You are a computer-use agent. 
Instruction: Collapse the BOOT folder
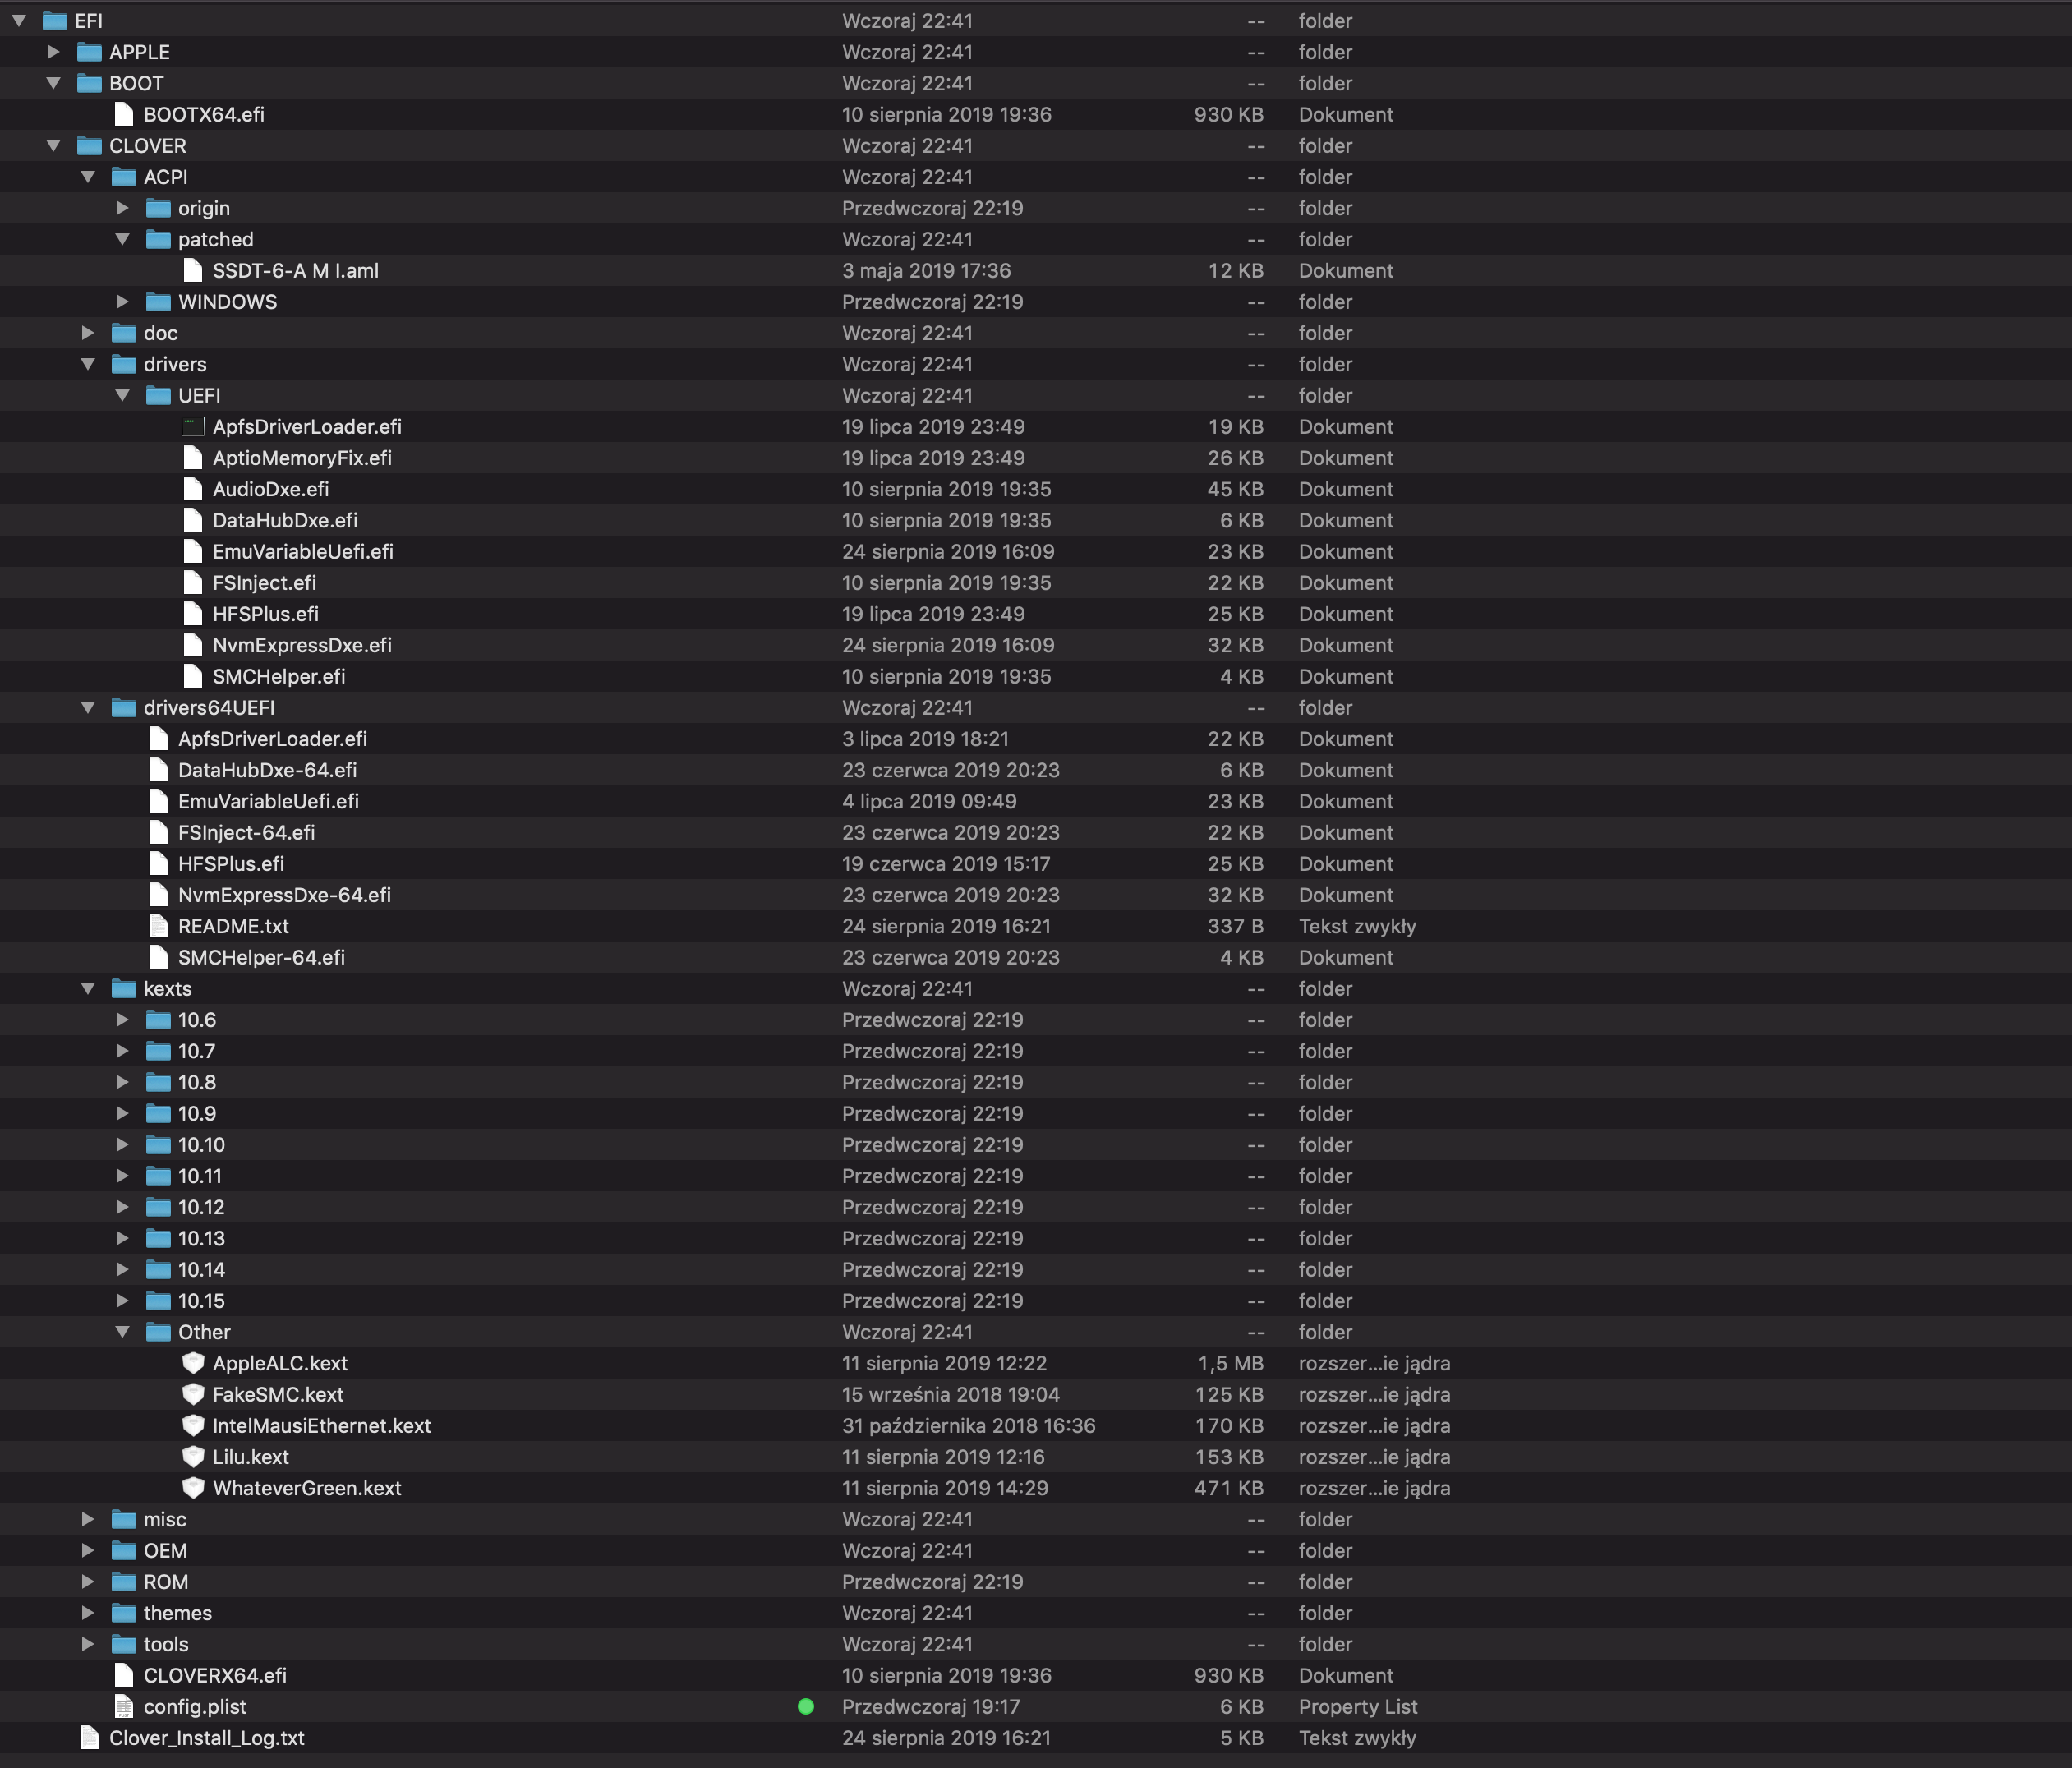point(54,83)
